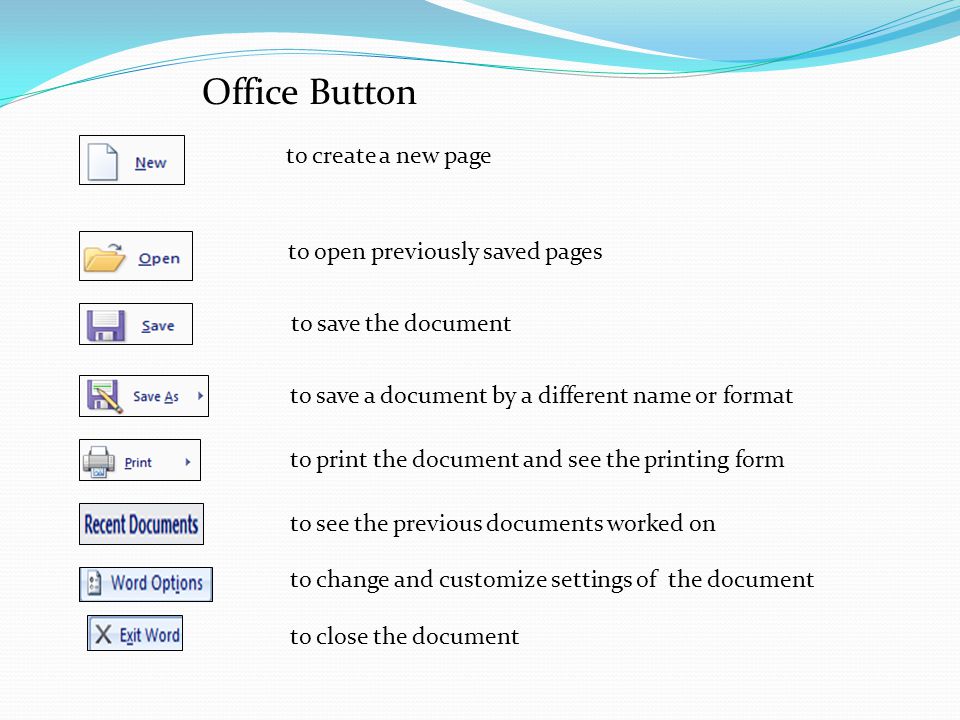
Task: Click the X icon on Exit Word
Action: 103,634
